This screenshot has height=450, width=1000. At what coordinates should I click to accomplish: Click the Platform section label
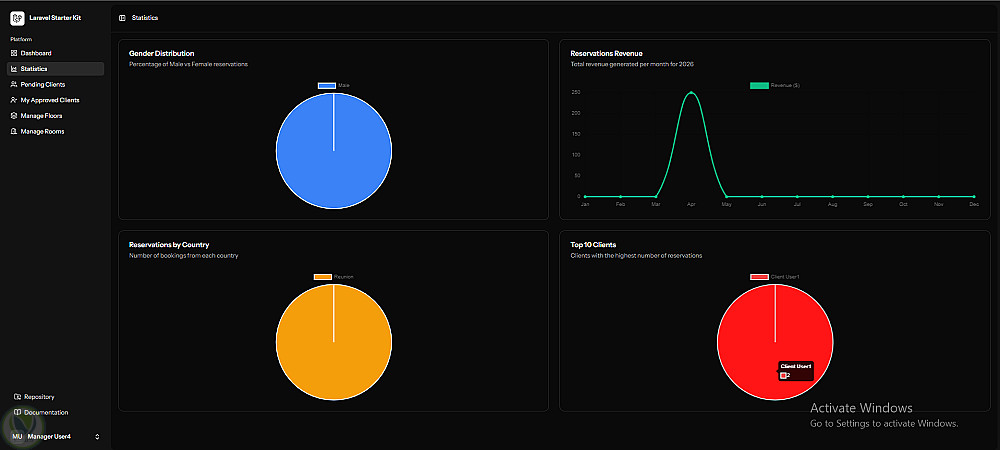click(21, 40)
